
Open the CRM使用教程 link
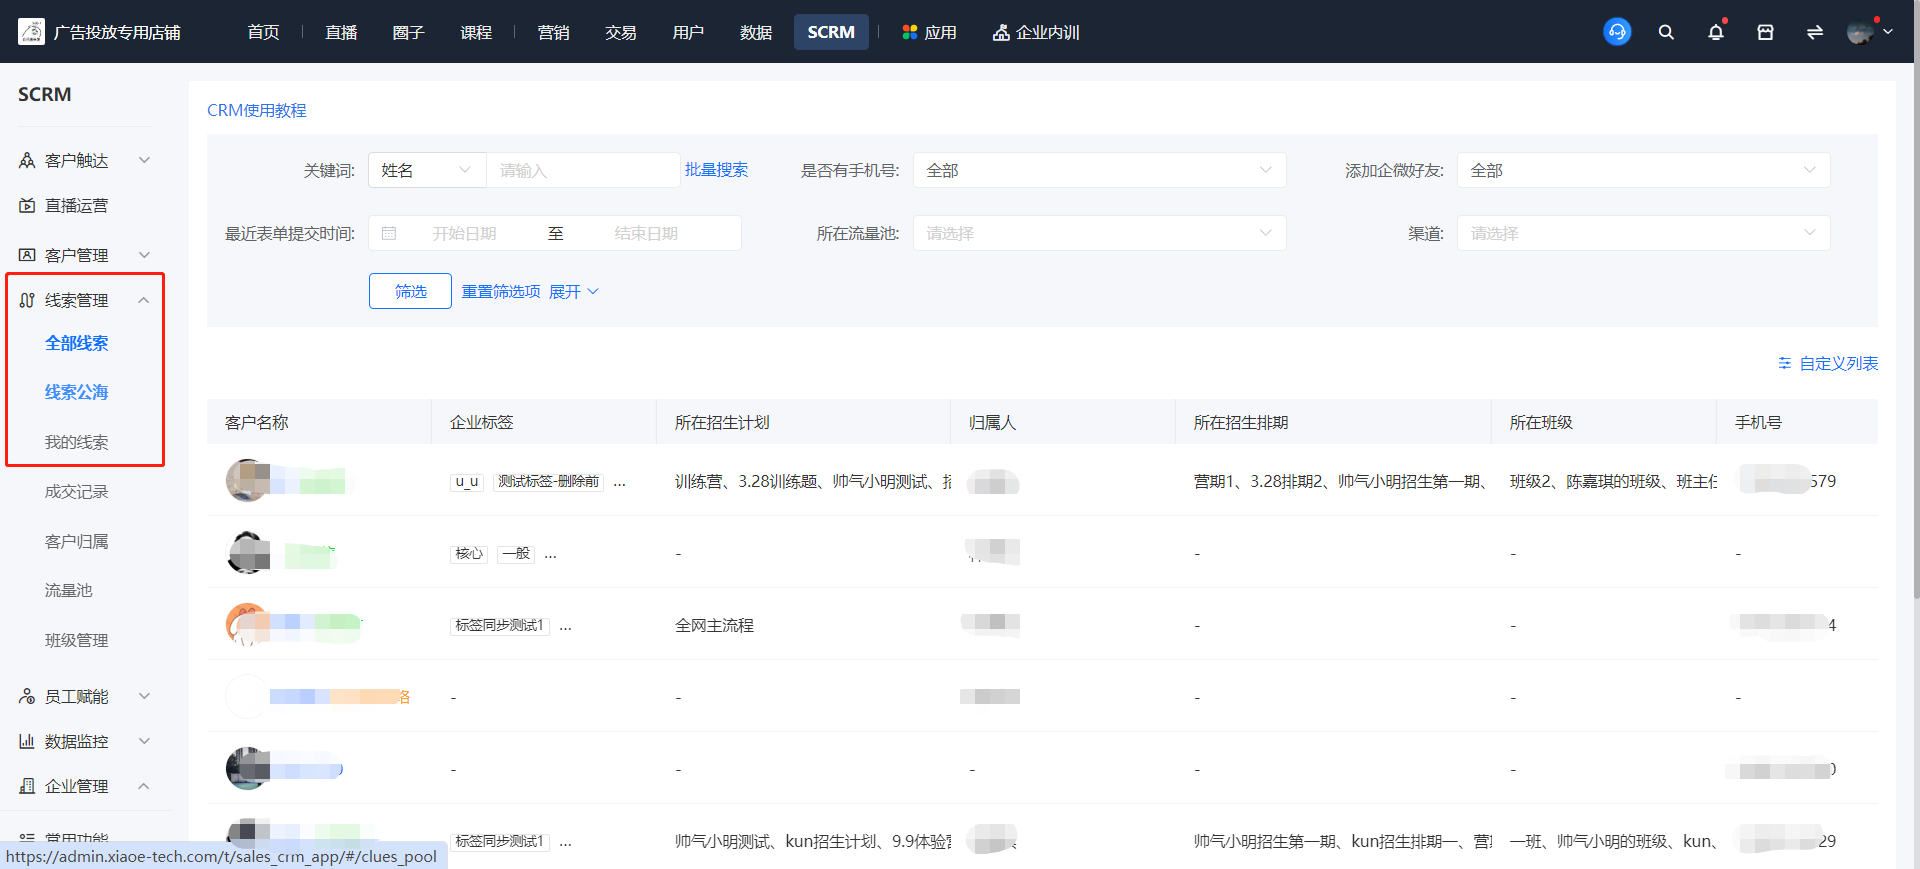coord(257,110)
